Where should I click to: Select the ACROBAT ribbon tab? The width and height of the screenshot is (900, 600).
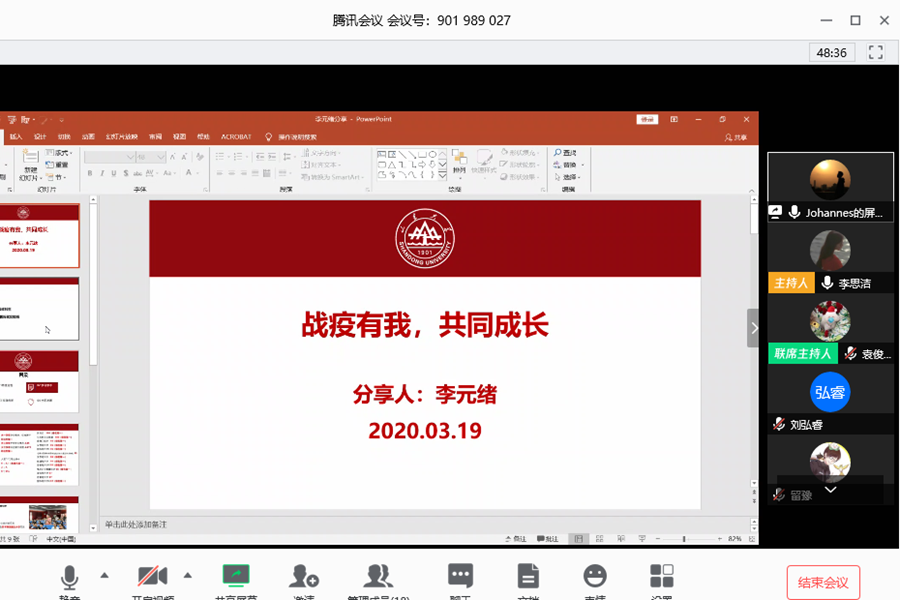236,136
